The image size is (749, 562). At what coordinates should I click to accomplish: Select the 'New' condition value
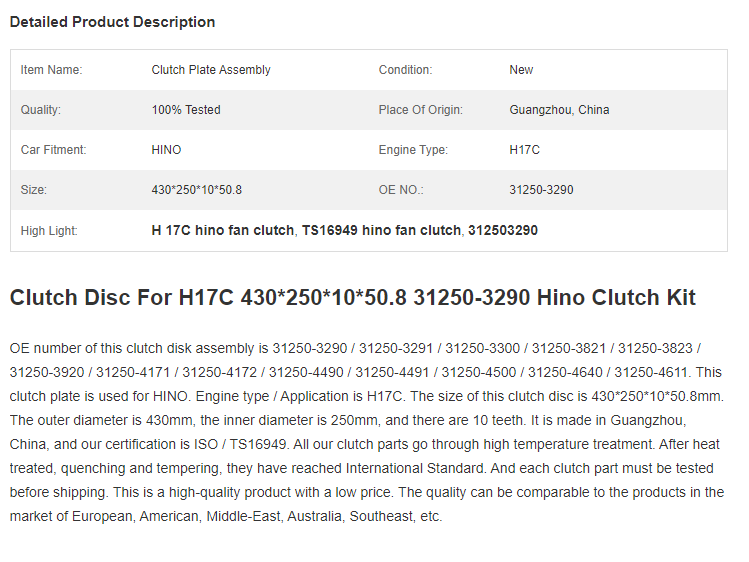click(521, 70)
